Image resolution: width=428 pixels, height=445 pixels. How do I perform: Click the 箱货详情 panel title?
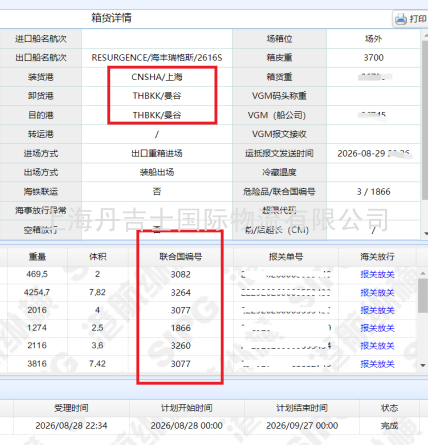pyautogui.click(x=111, y=18)
